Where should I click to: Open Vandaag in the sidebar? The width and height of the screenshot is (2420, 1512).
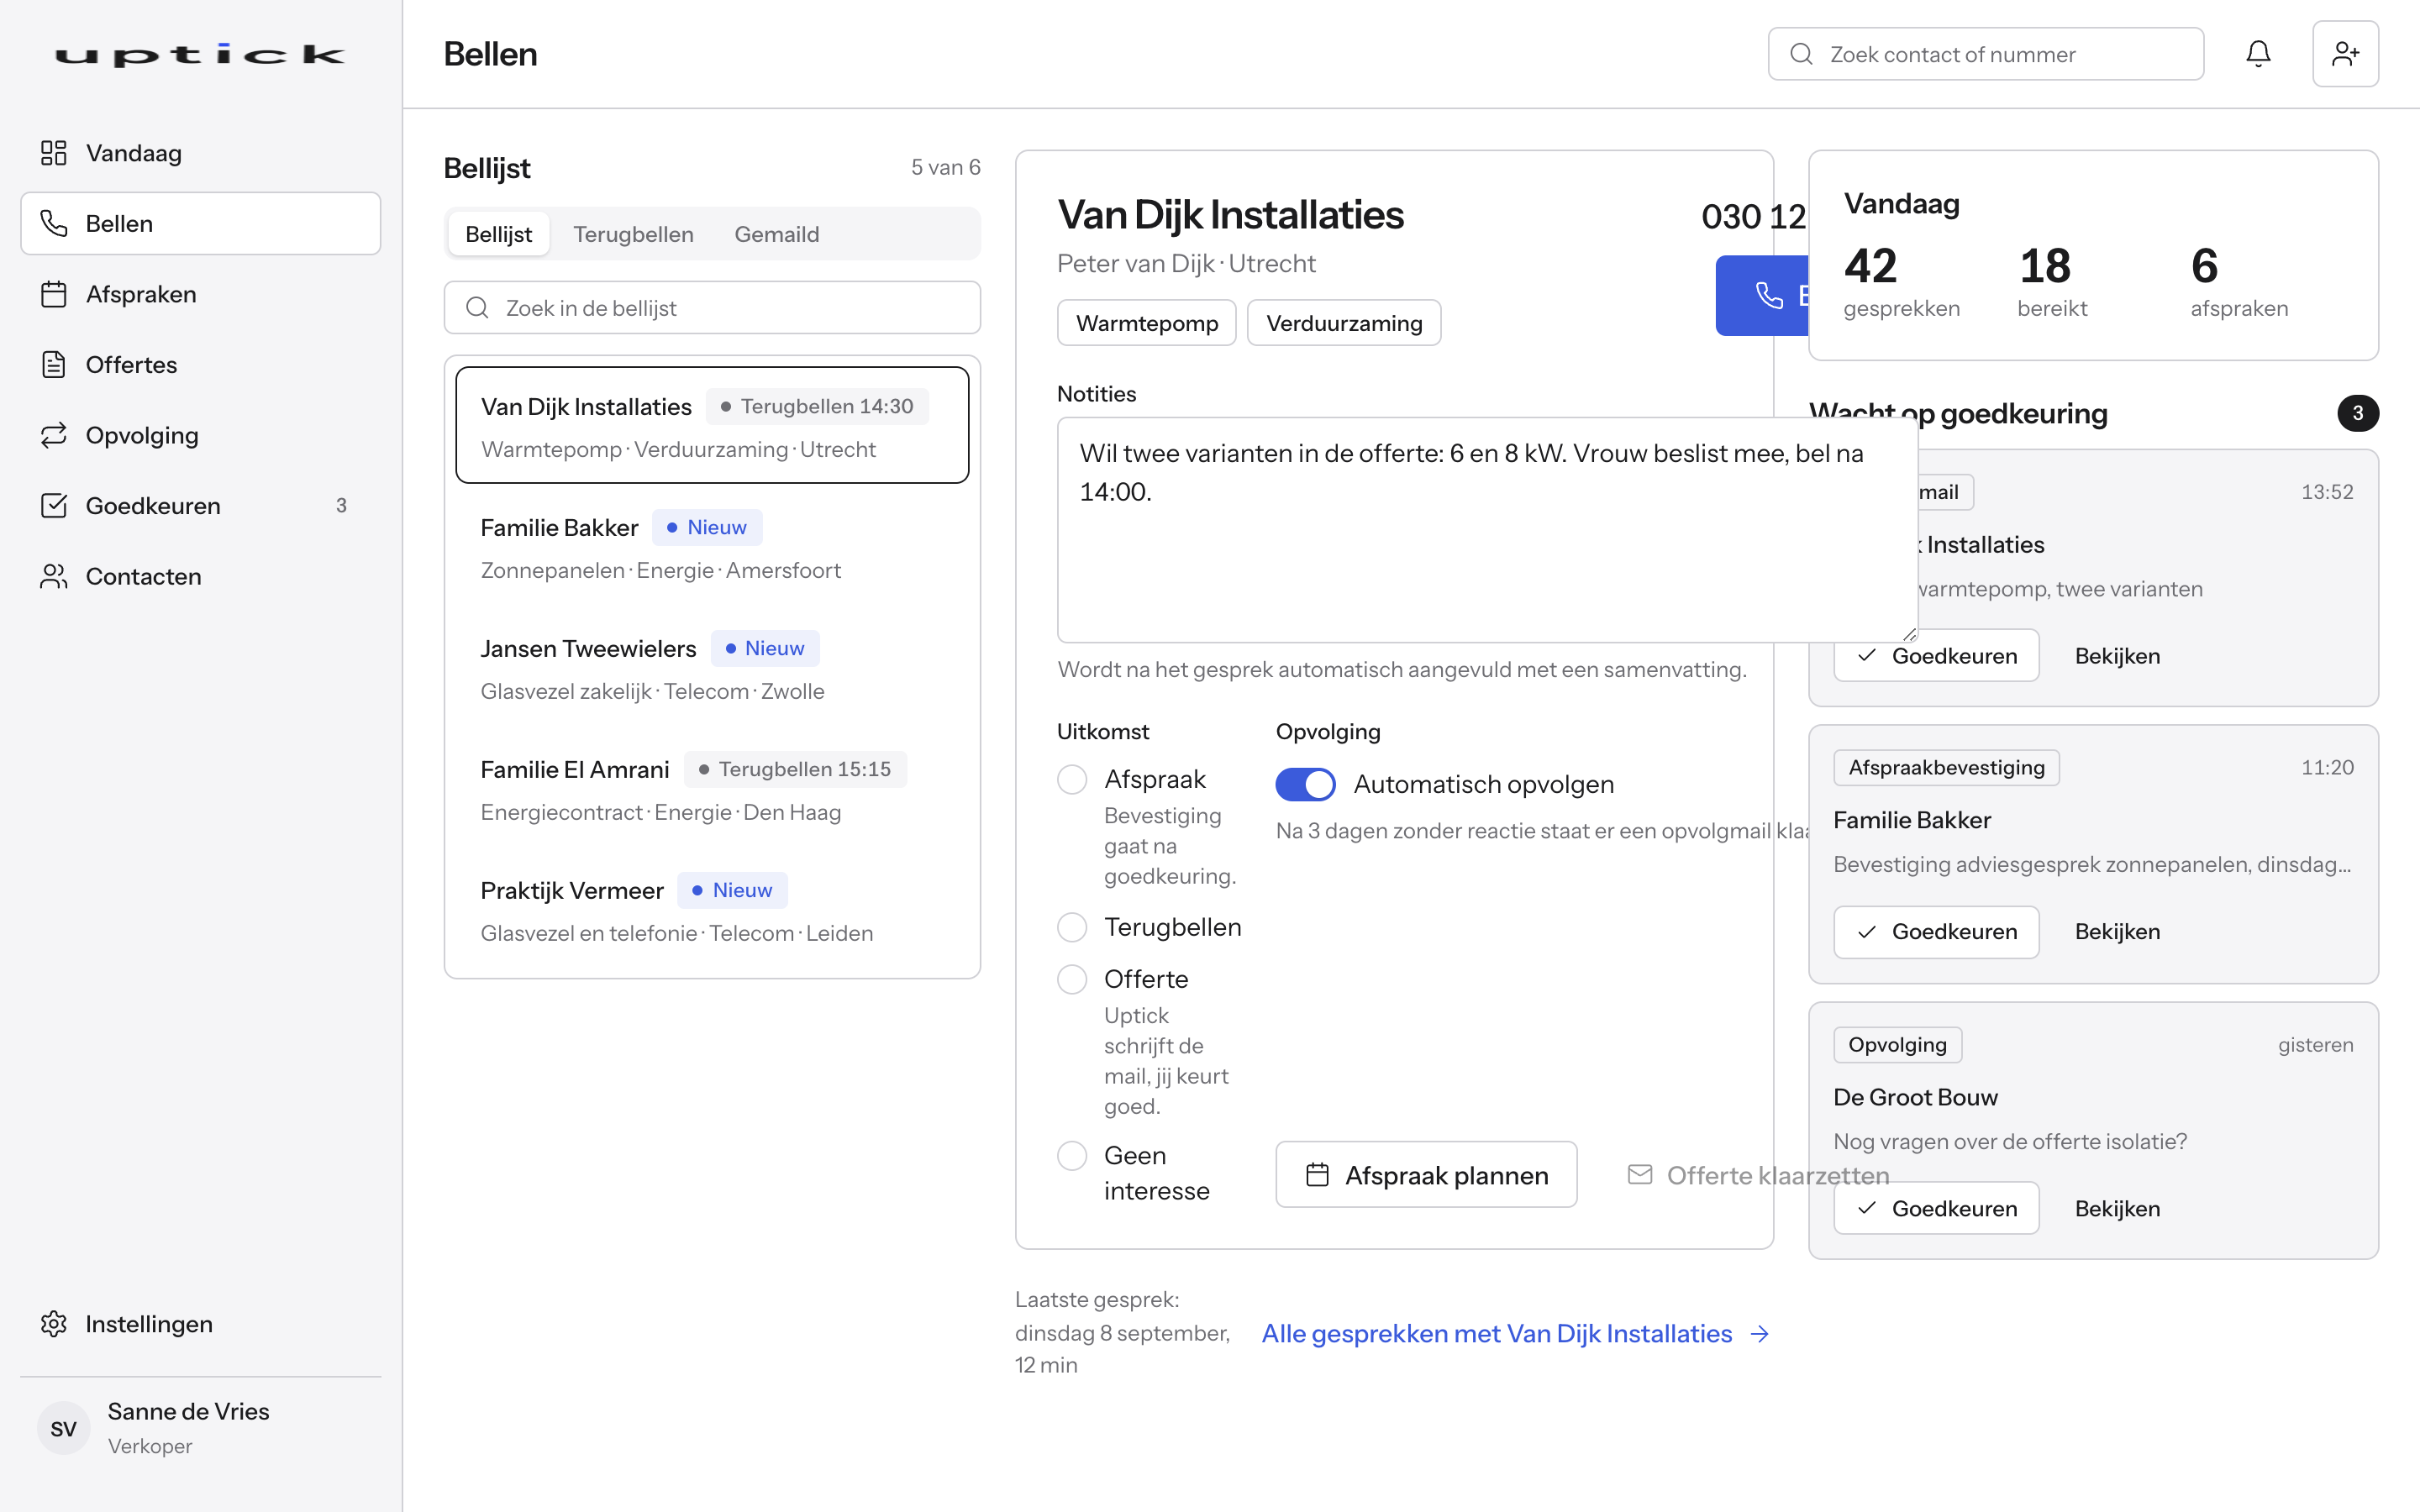click(x=200, y=153)
